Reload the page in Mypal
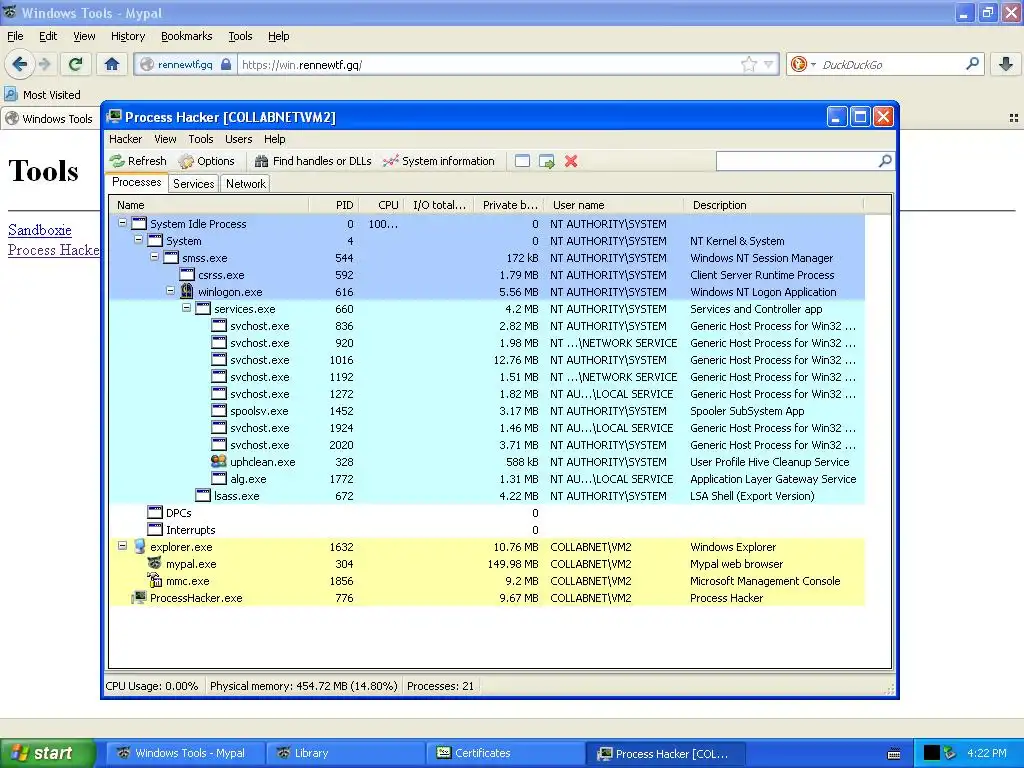1024x768 pixels. (76, 64)
